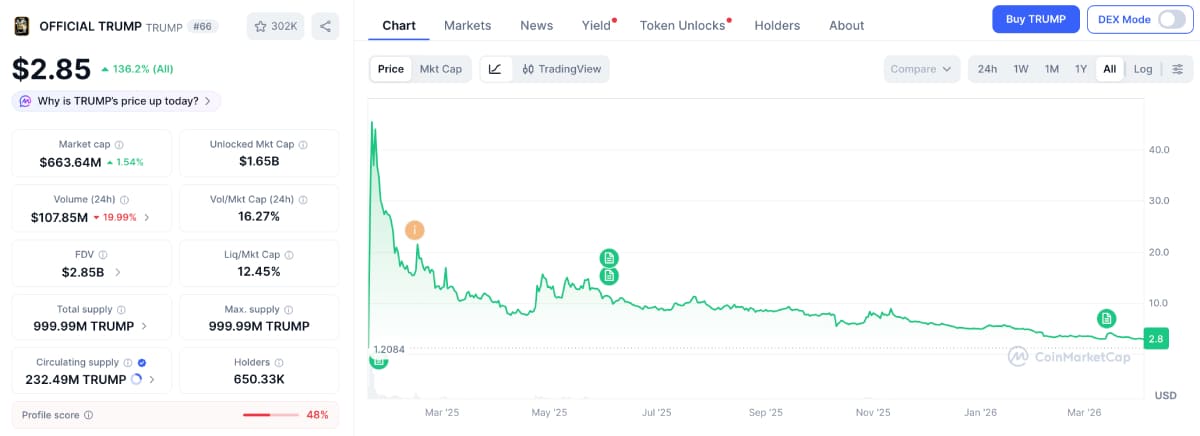Toggle DEX Mode switch
1200x436 pixels.
pyautogui.click(x=1170, y=19)
